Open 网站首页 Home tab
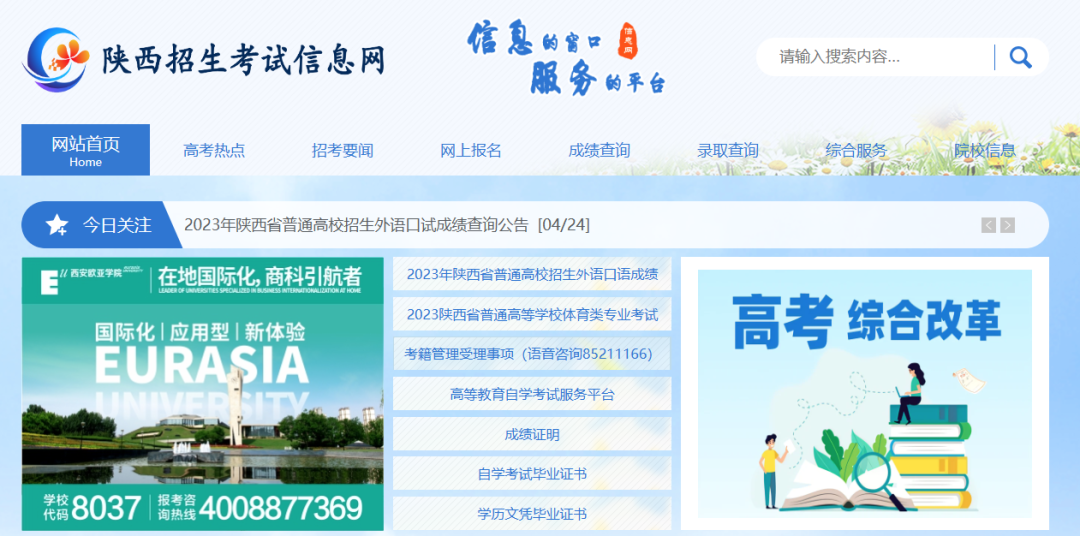This screenshot has height=536, width=1080. tap(85, 150)
